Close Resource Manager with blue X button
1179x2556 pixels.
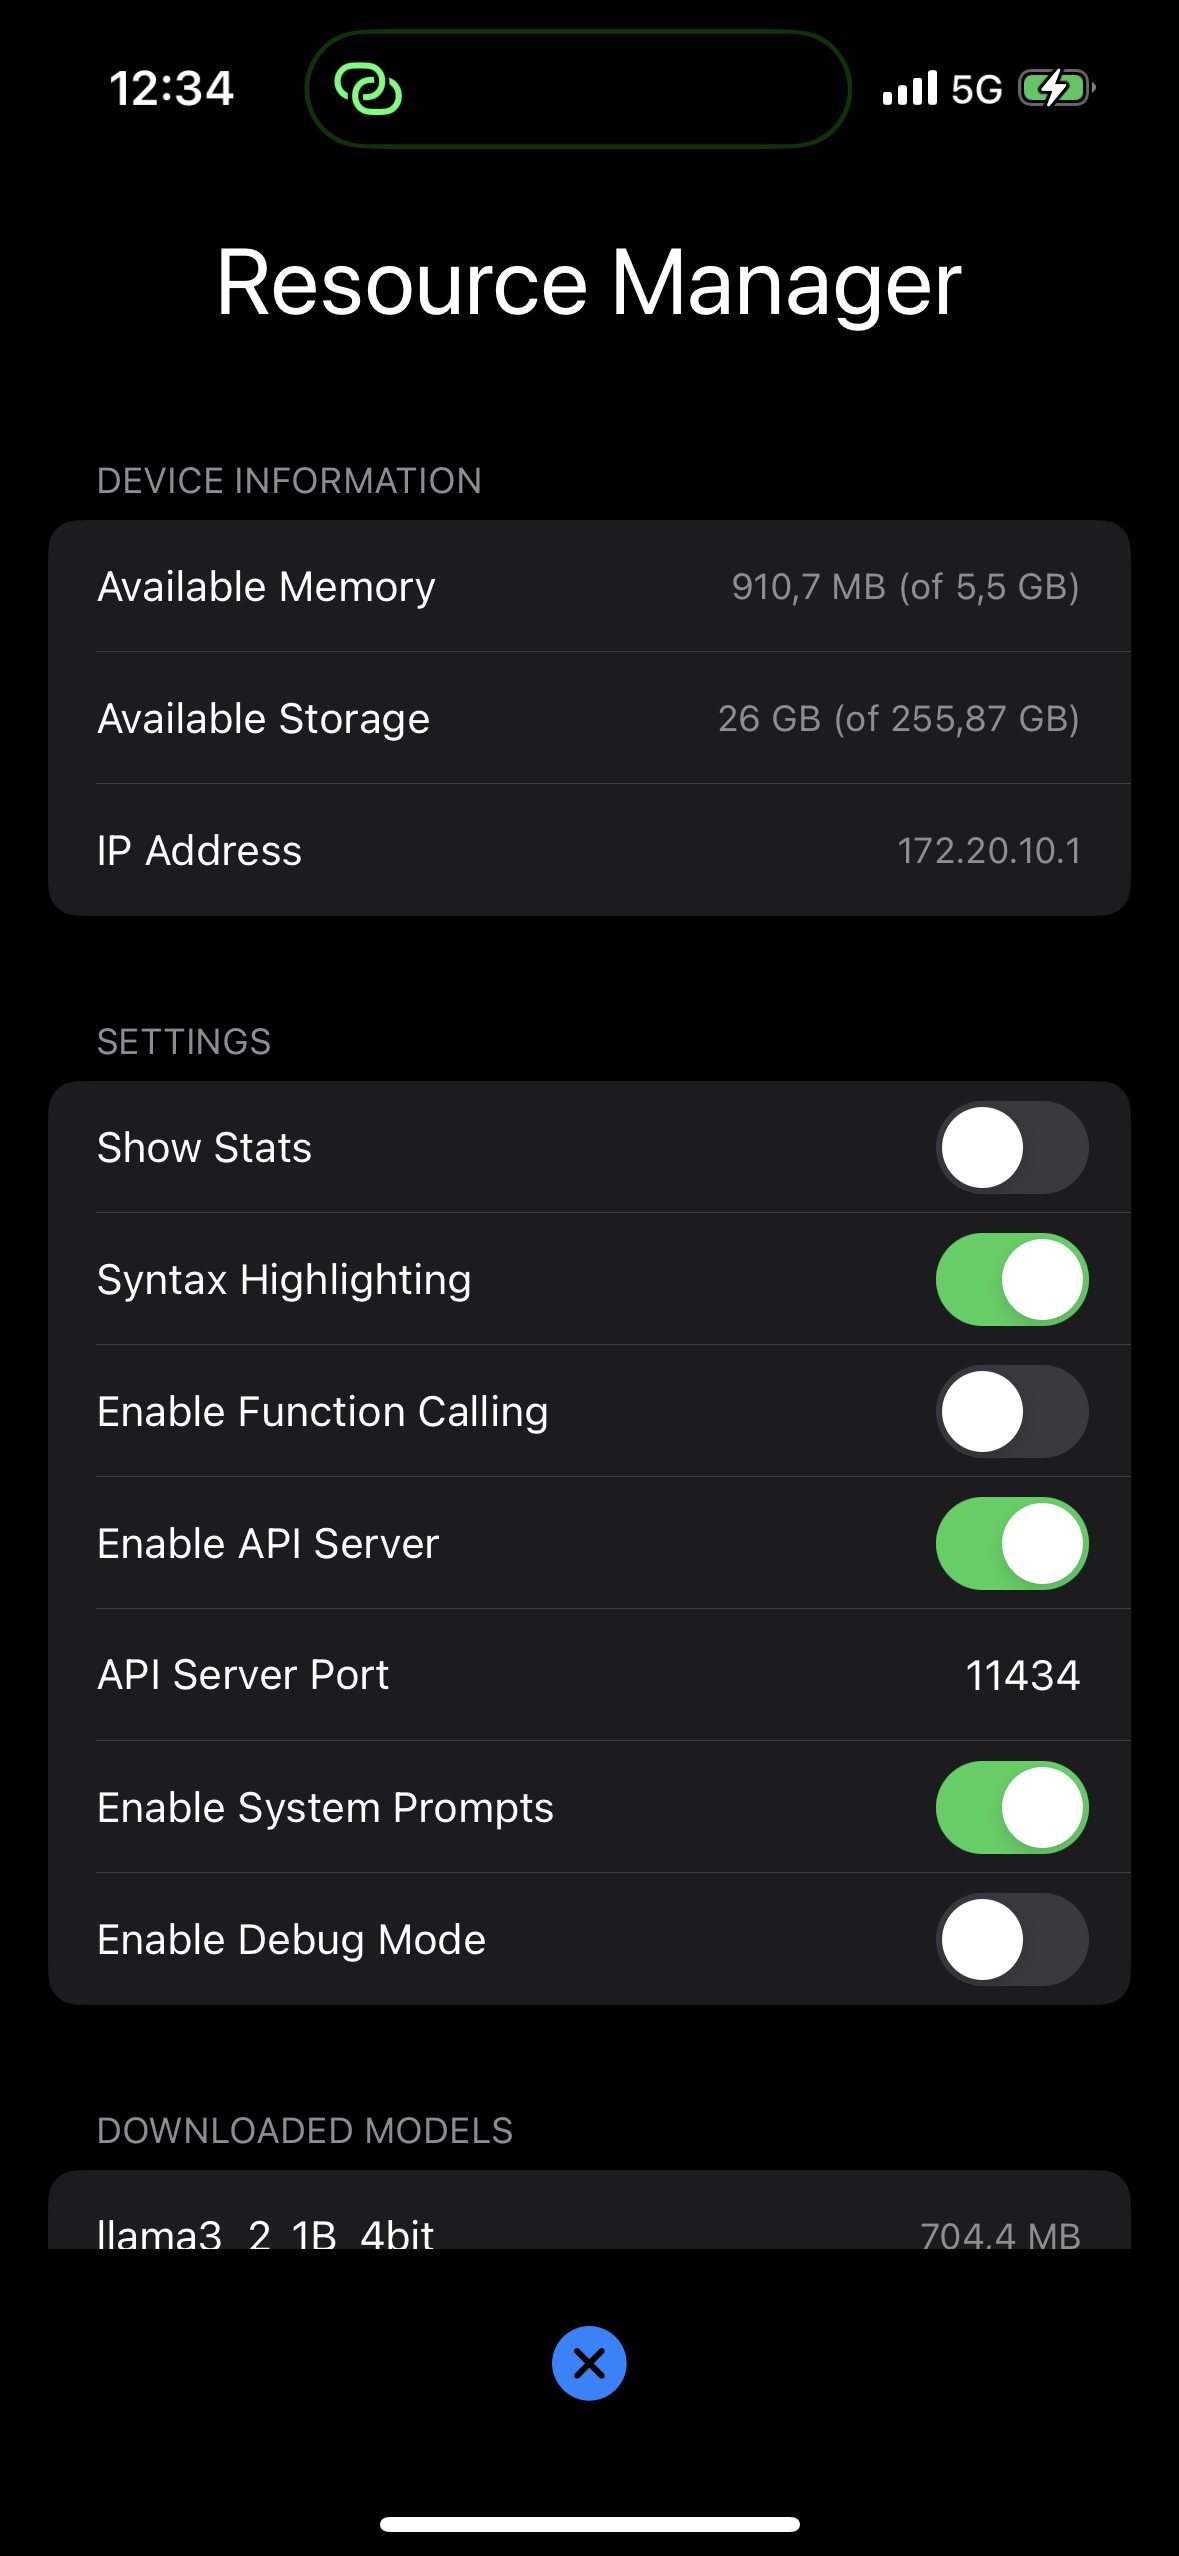(x=589, y=2363)
